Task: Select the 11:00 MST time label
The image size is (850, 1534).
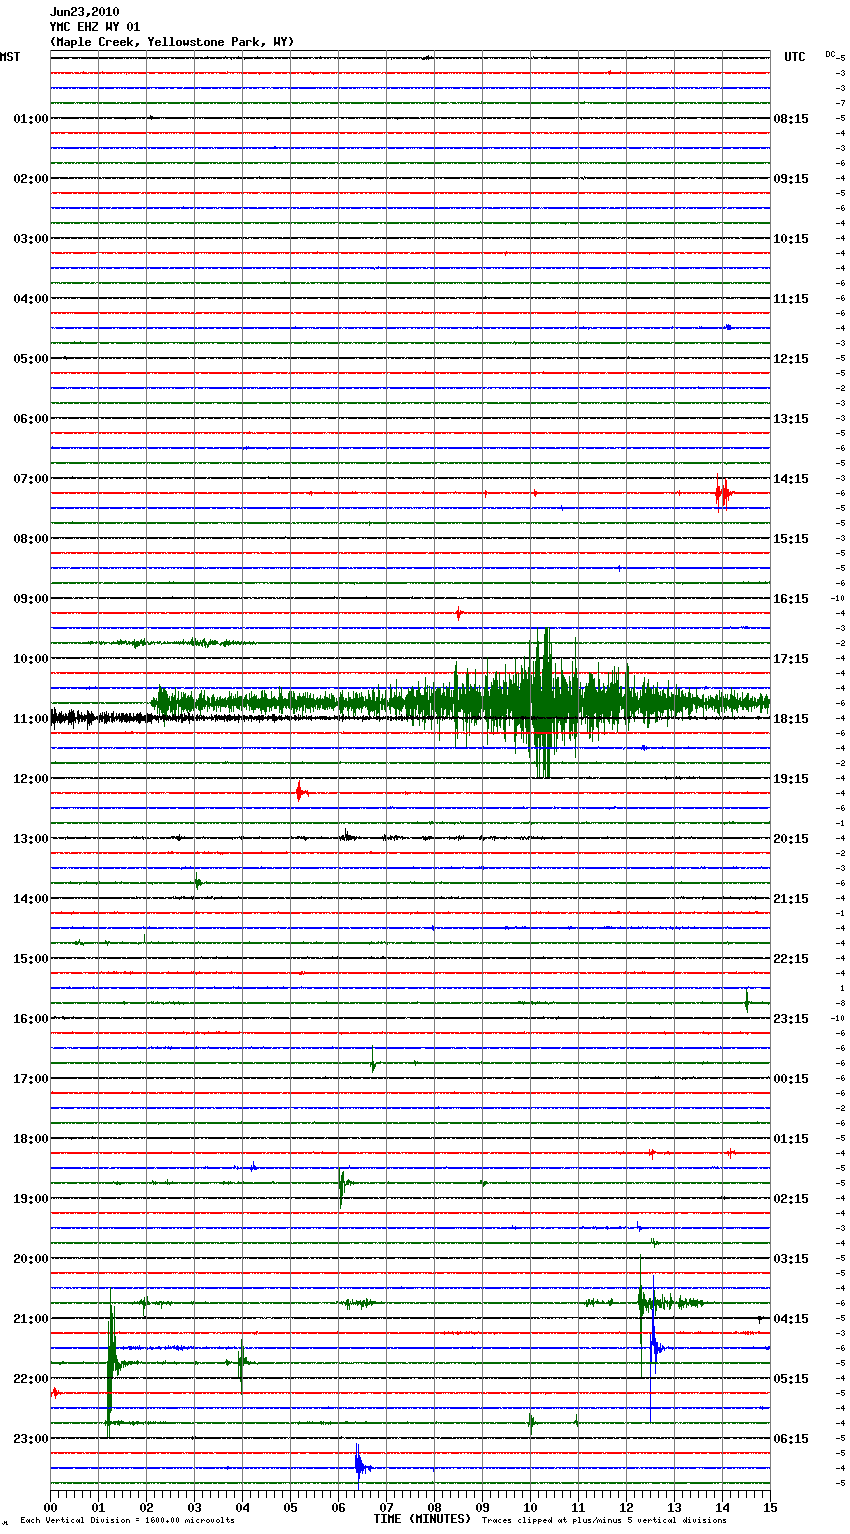Action: click(30, 719)
